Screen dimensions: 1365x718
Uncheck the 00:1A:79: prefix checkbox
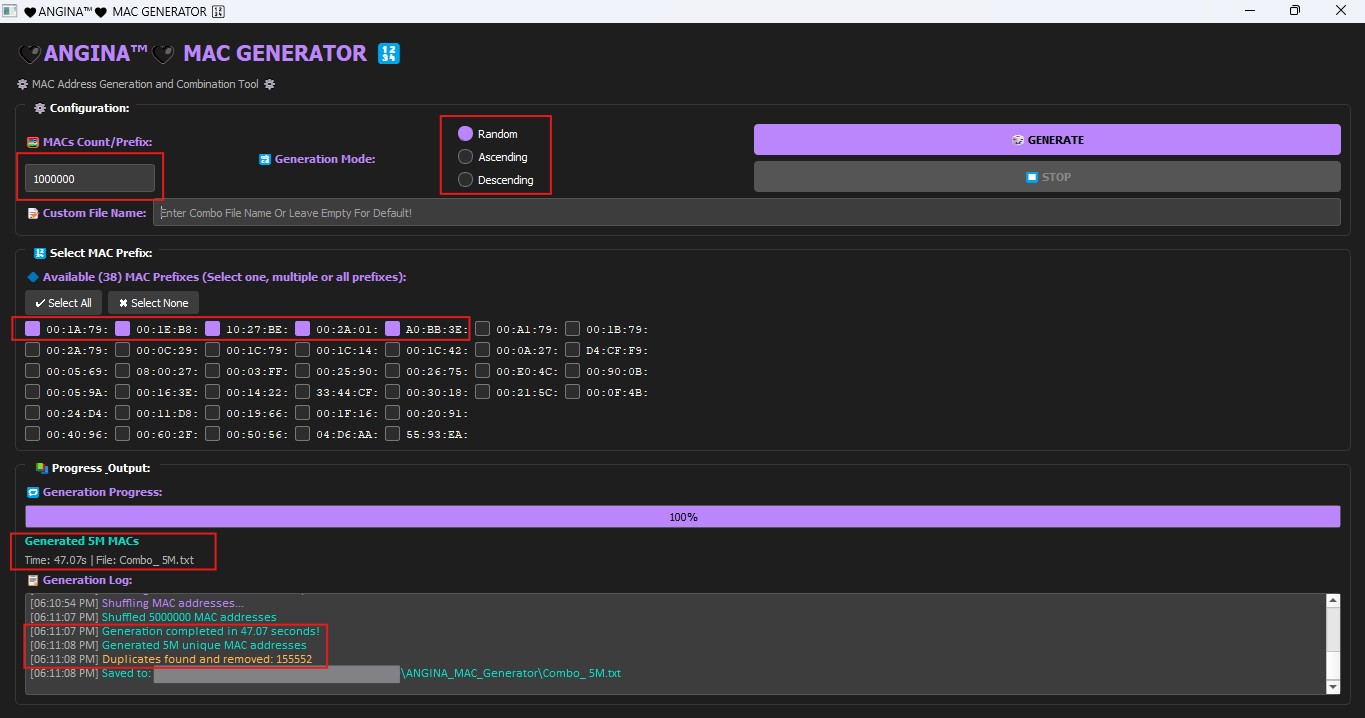coord(33,328)
